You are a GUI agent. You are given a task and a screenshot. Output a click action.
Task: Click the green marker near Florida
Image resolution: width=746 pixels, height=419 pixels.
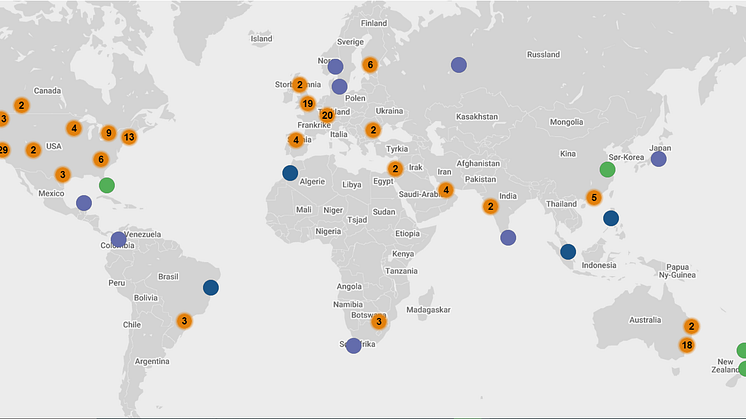(x=107, y=184)
